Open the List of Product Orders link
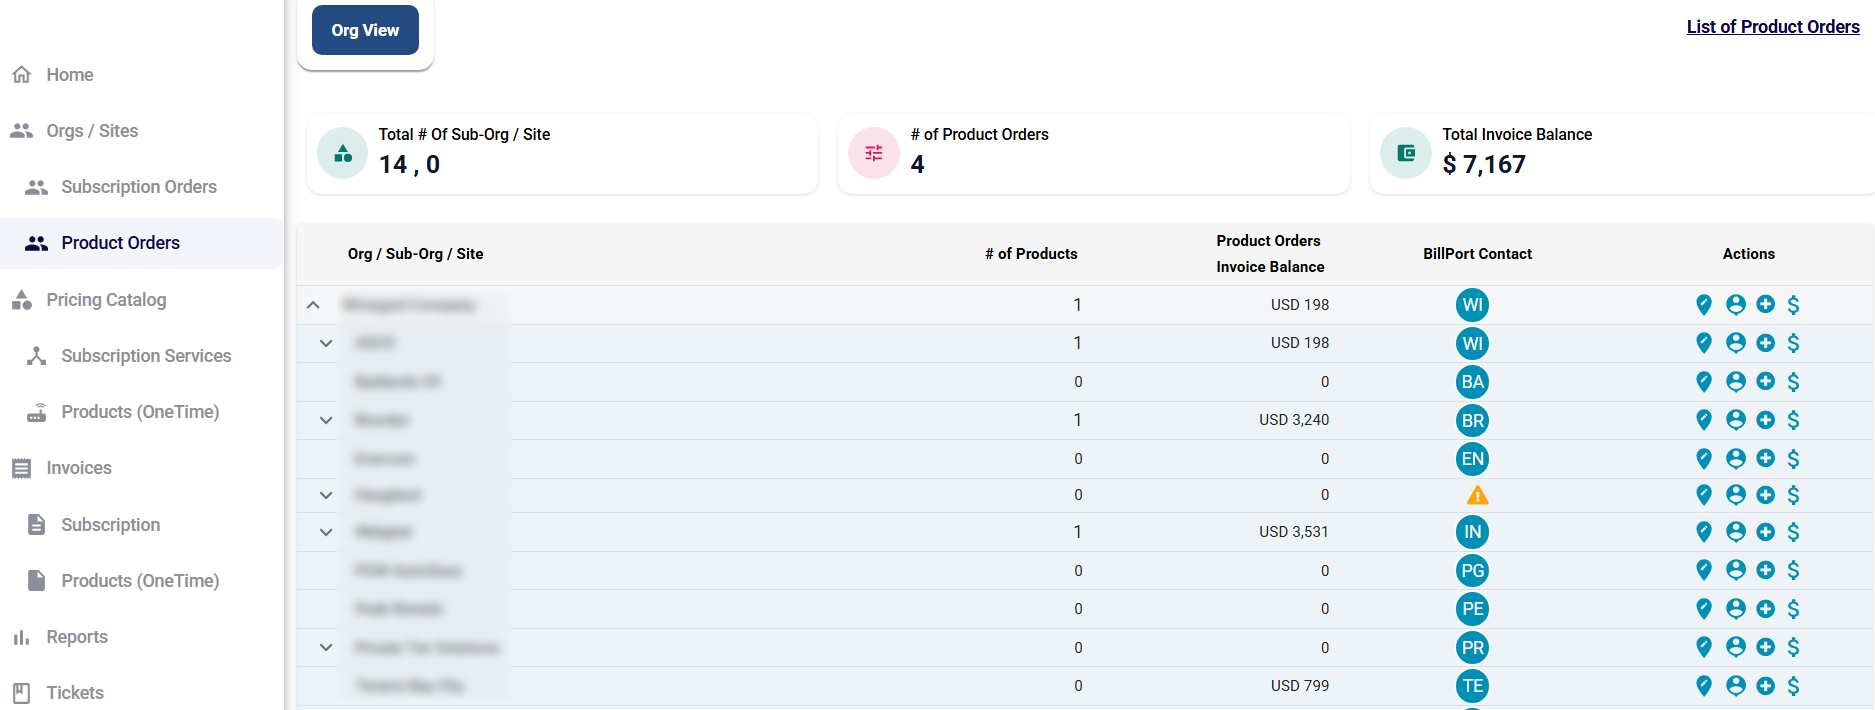This screenshot has height=710, width=1875. point(1772,27)
